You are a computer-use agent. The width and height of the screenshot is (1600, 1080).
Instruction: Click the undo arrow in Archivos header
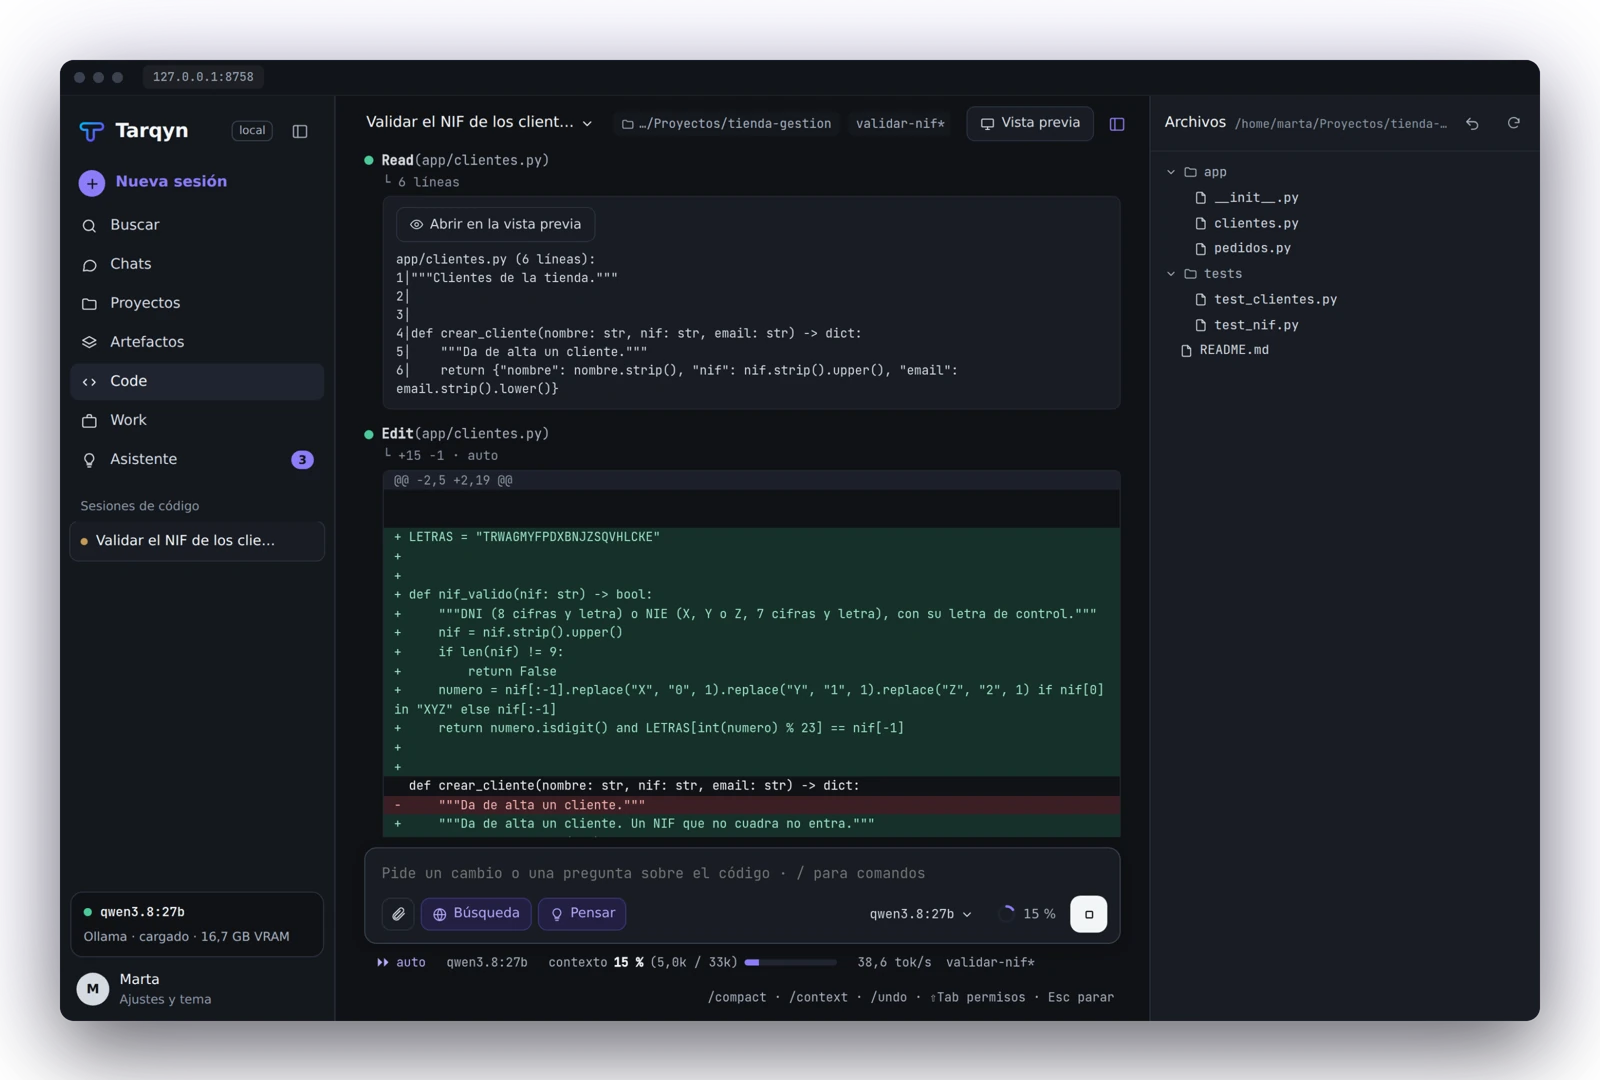click(x=1472, y=123)
